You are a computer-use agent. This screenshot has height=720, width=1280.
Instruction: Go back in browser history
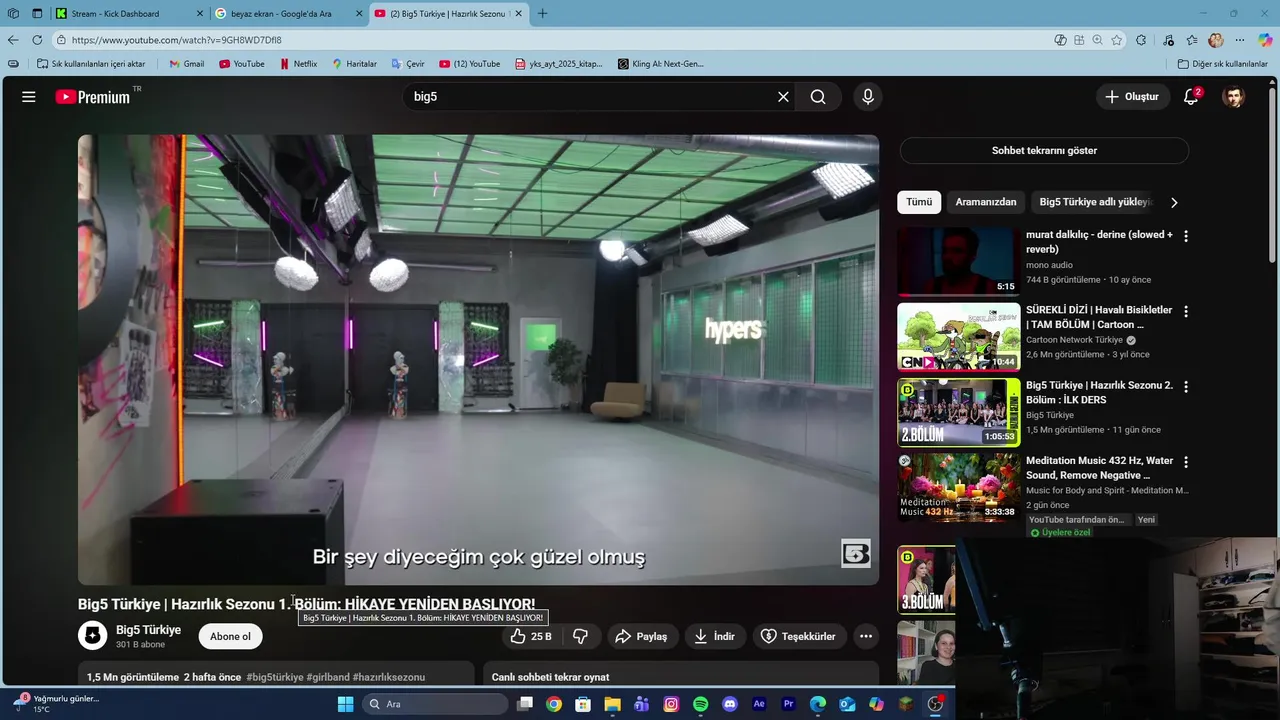point(13,40)
